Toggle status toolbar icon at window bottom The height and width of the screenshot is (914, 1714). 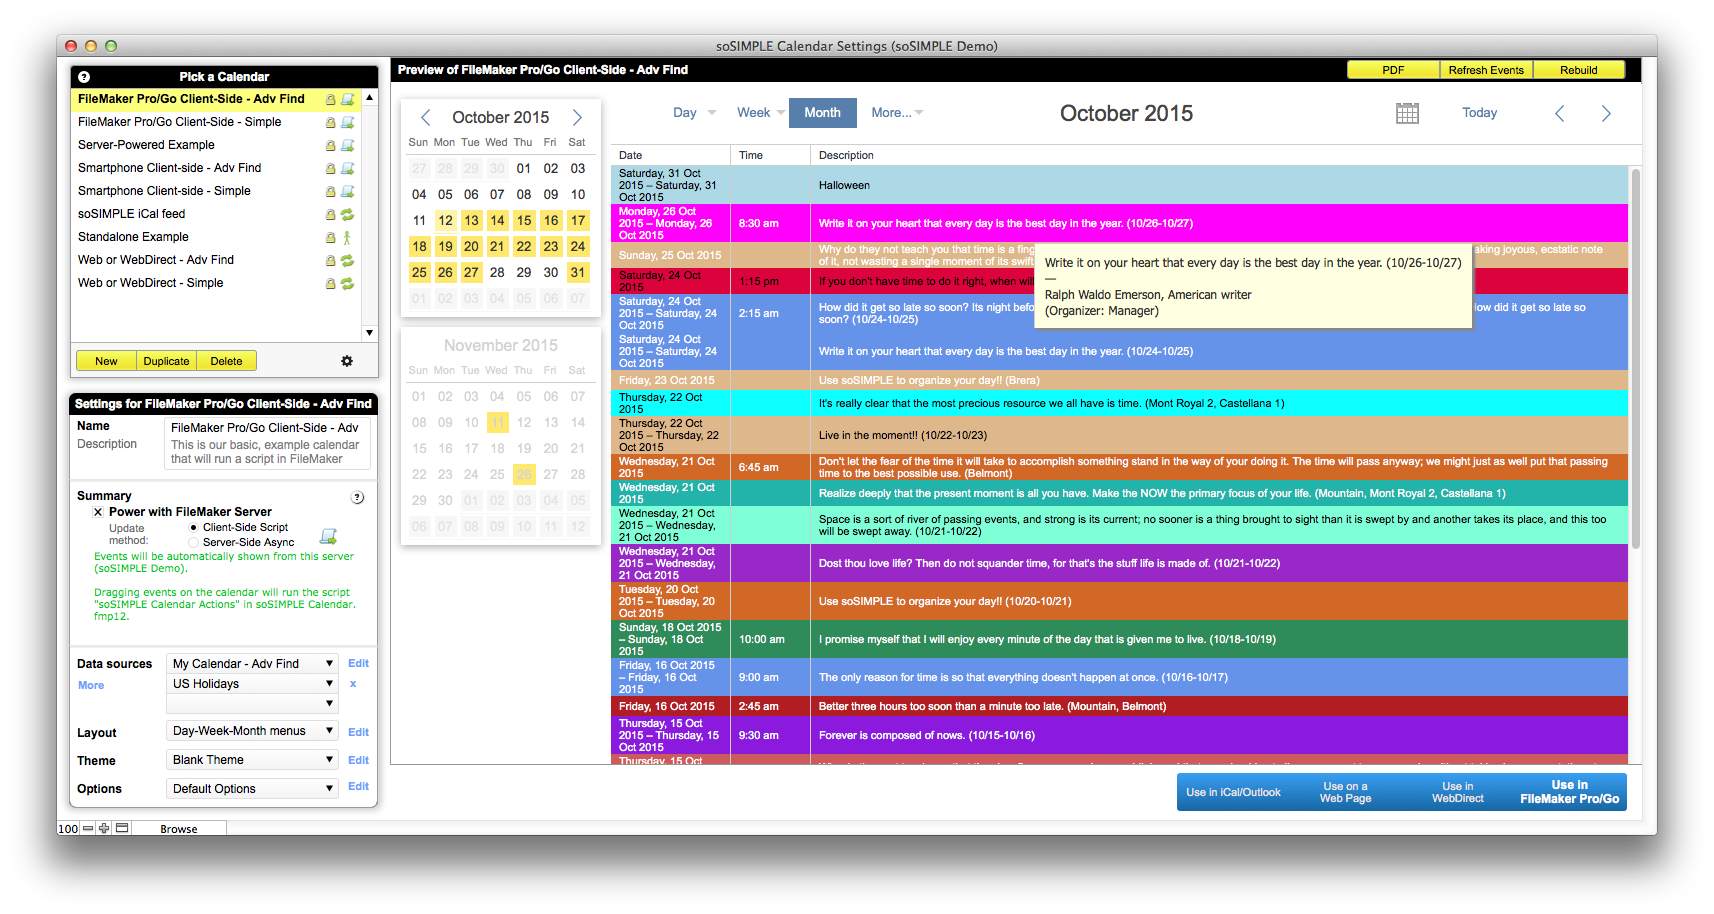point(122,828)
